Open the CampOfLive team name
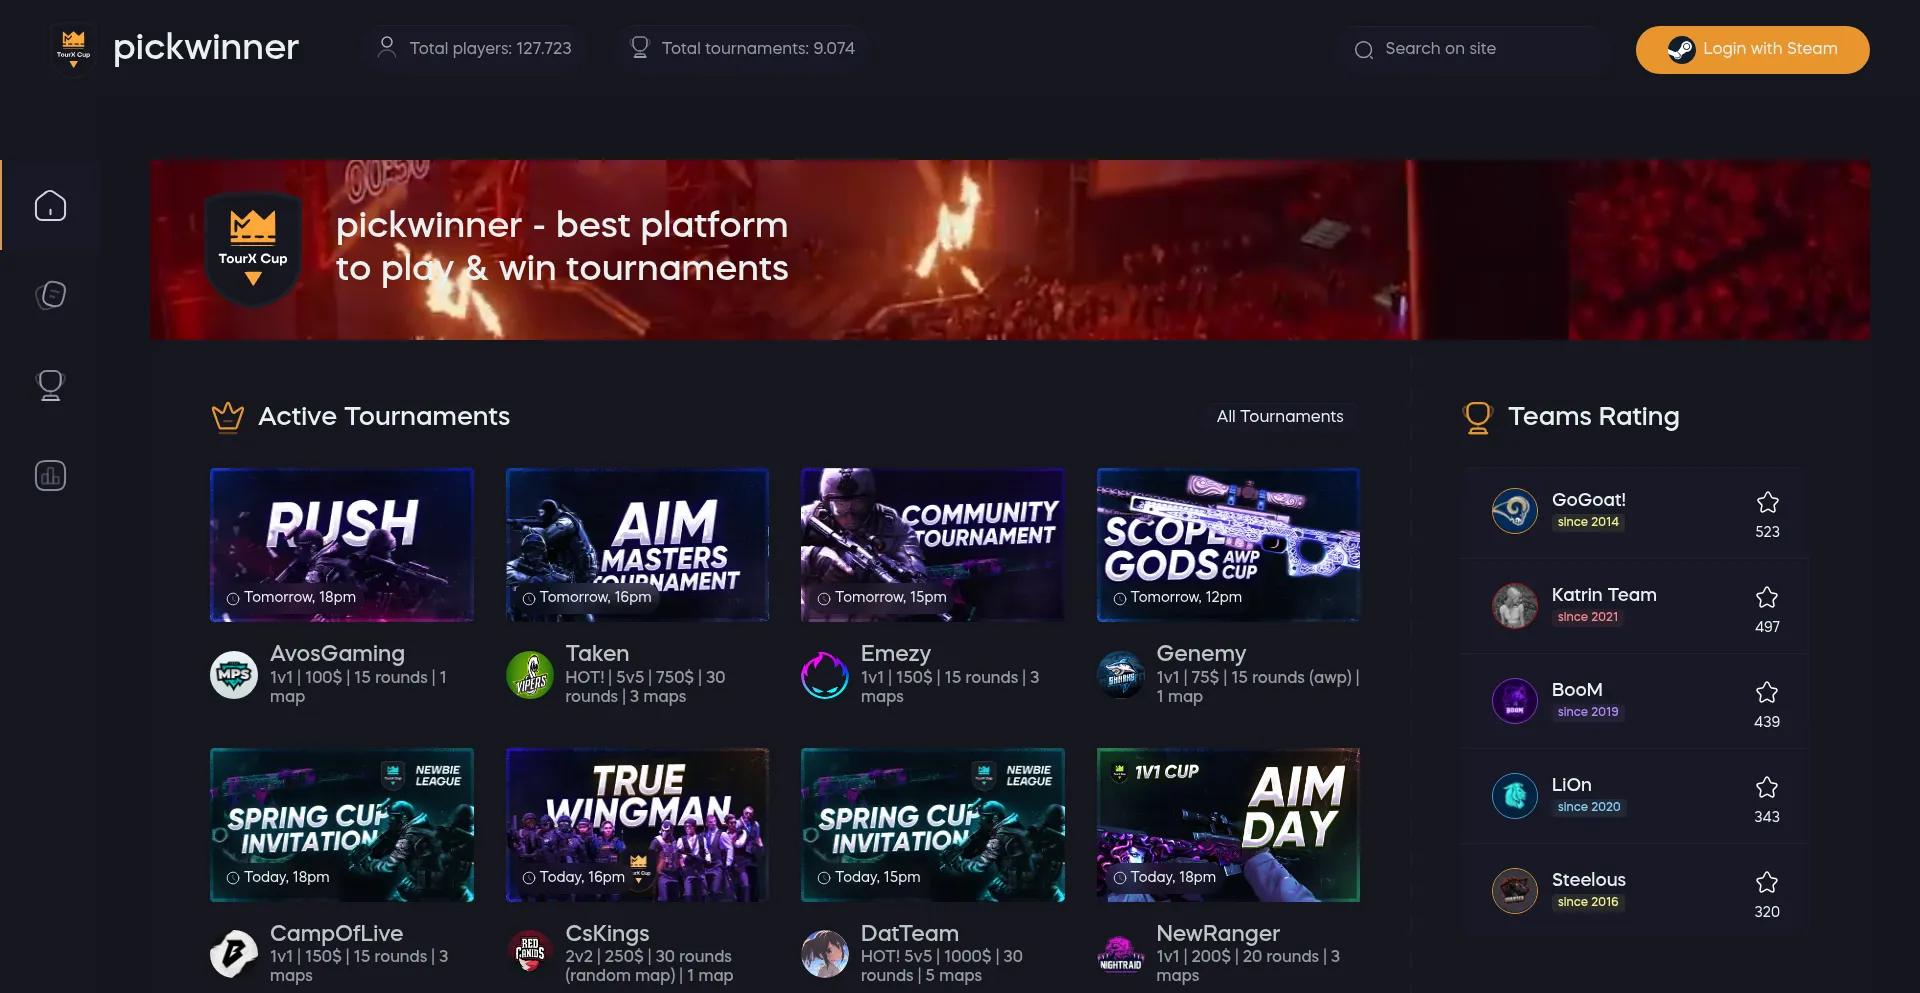 click(336, 933)
